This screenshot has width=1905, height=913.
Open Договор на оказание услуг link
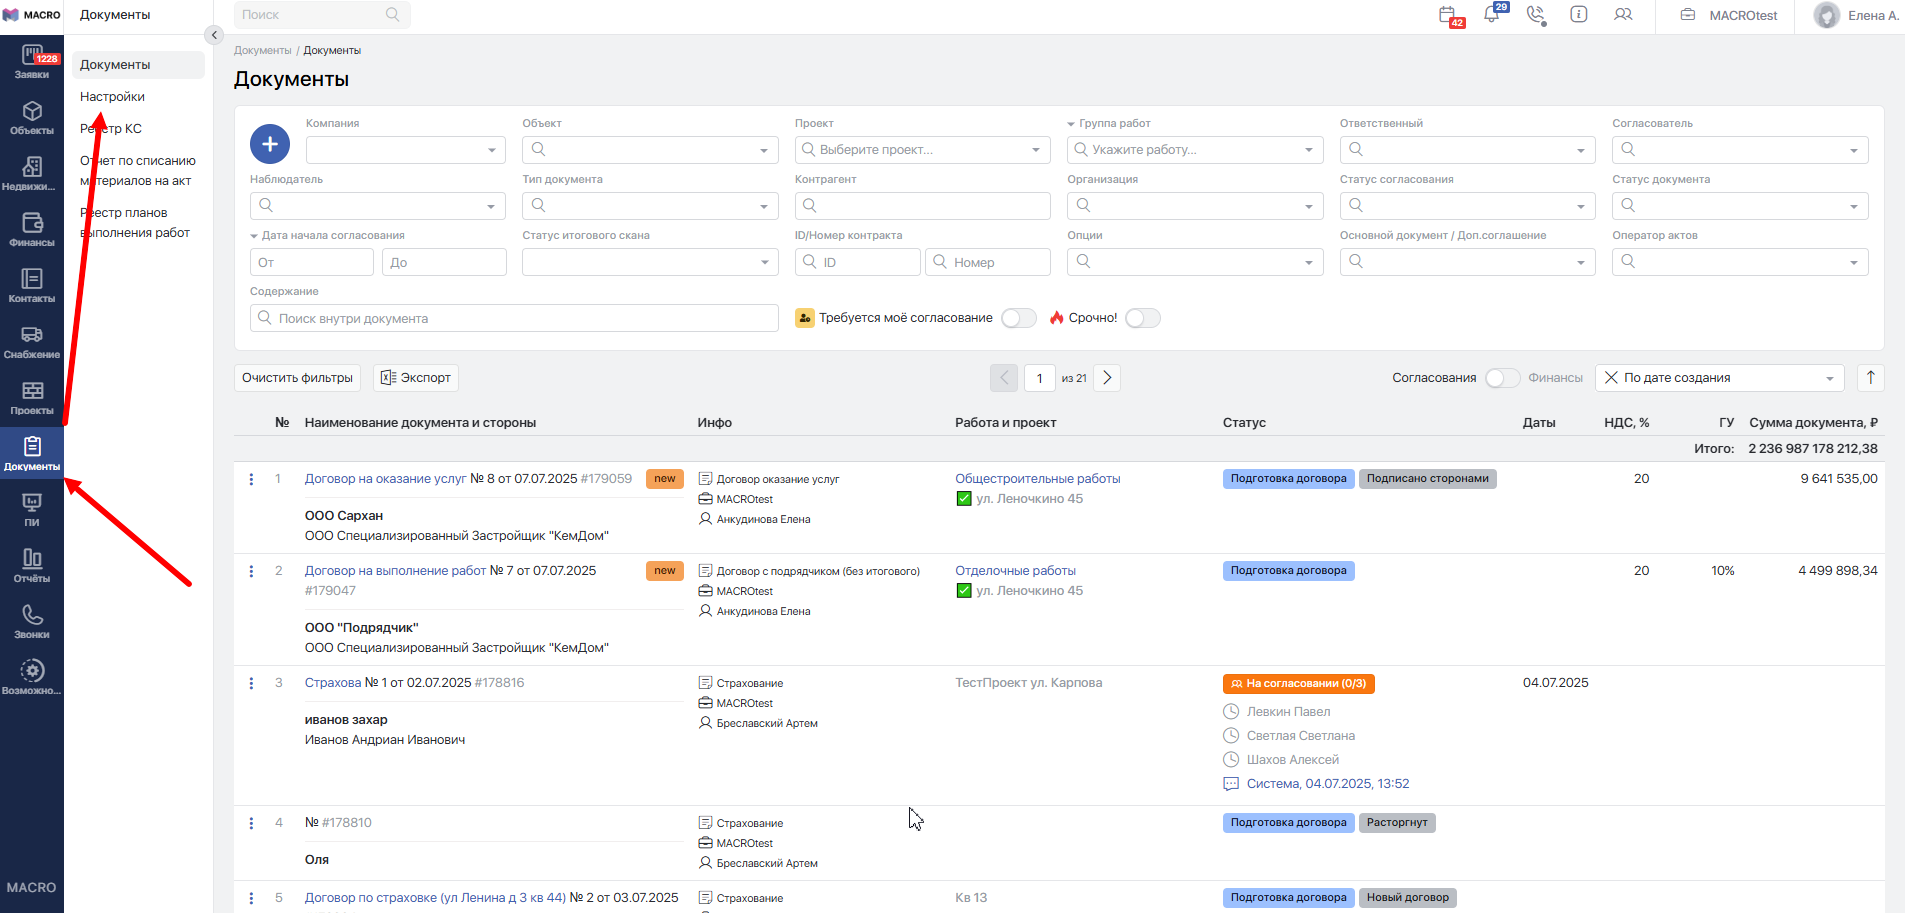click(x=385, y=479)
